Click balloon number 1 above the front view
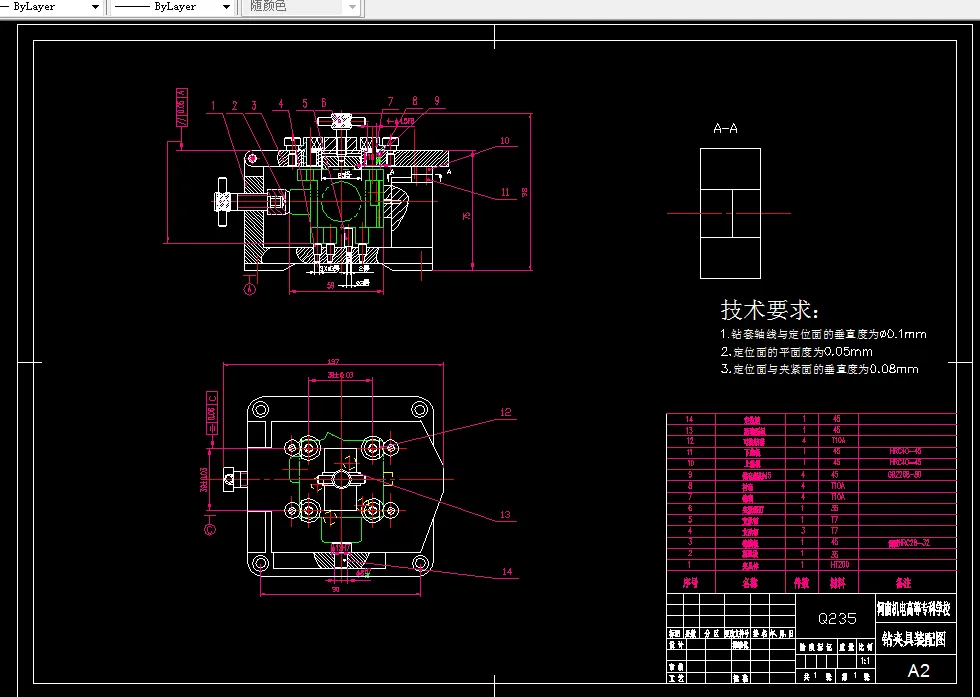 pos(213,106)
